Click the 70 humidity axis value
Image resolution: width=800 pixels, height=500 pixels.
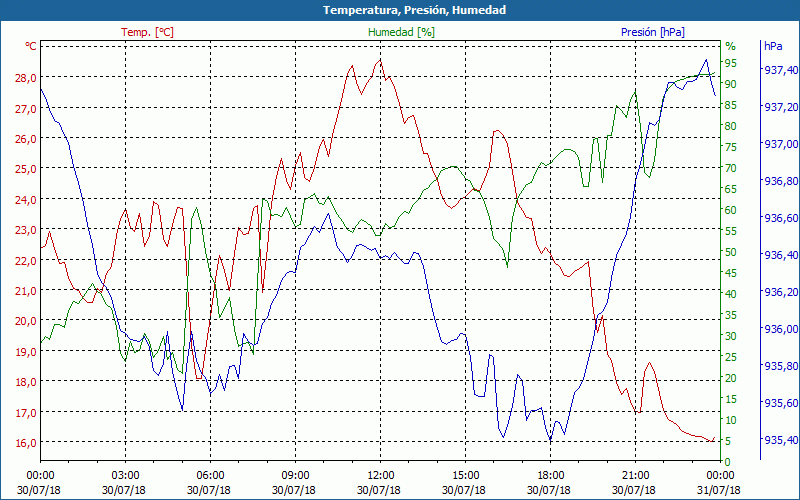point(731,168)
